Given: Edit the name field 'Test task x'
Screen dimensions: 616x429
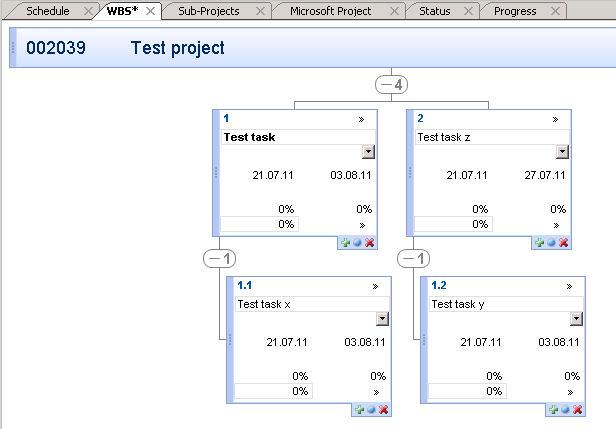Looking at the screenshot, I should point(312,304).
